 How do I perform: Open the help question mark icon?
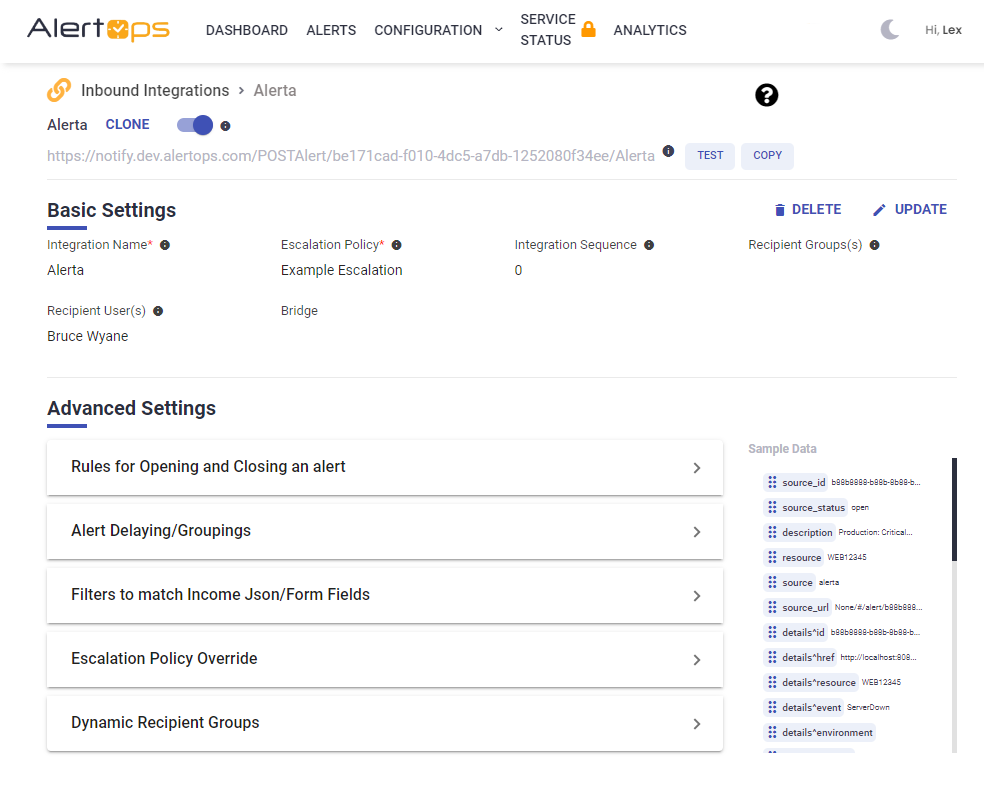tap(766, 95)
